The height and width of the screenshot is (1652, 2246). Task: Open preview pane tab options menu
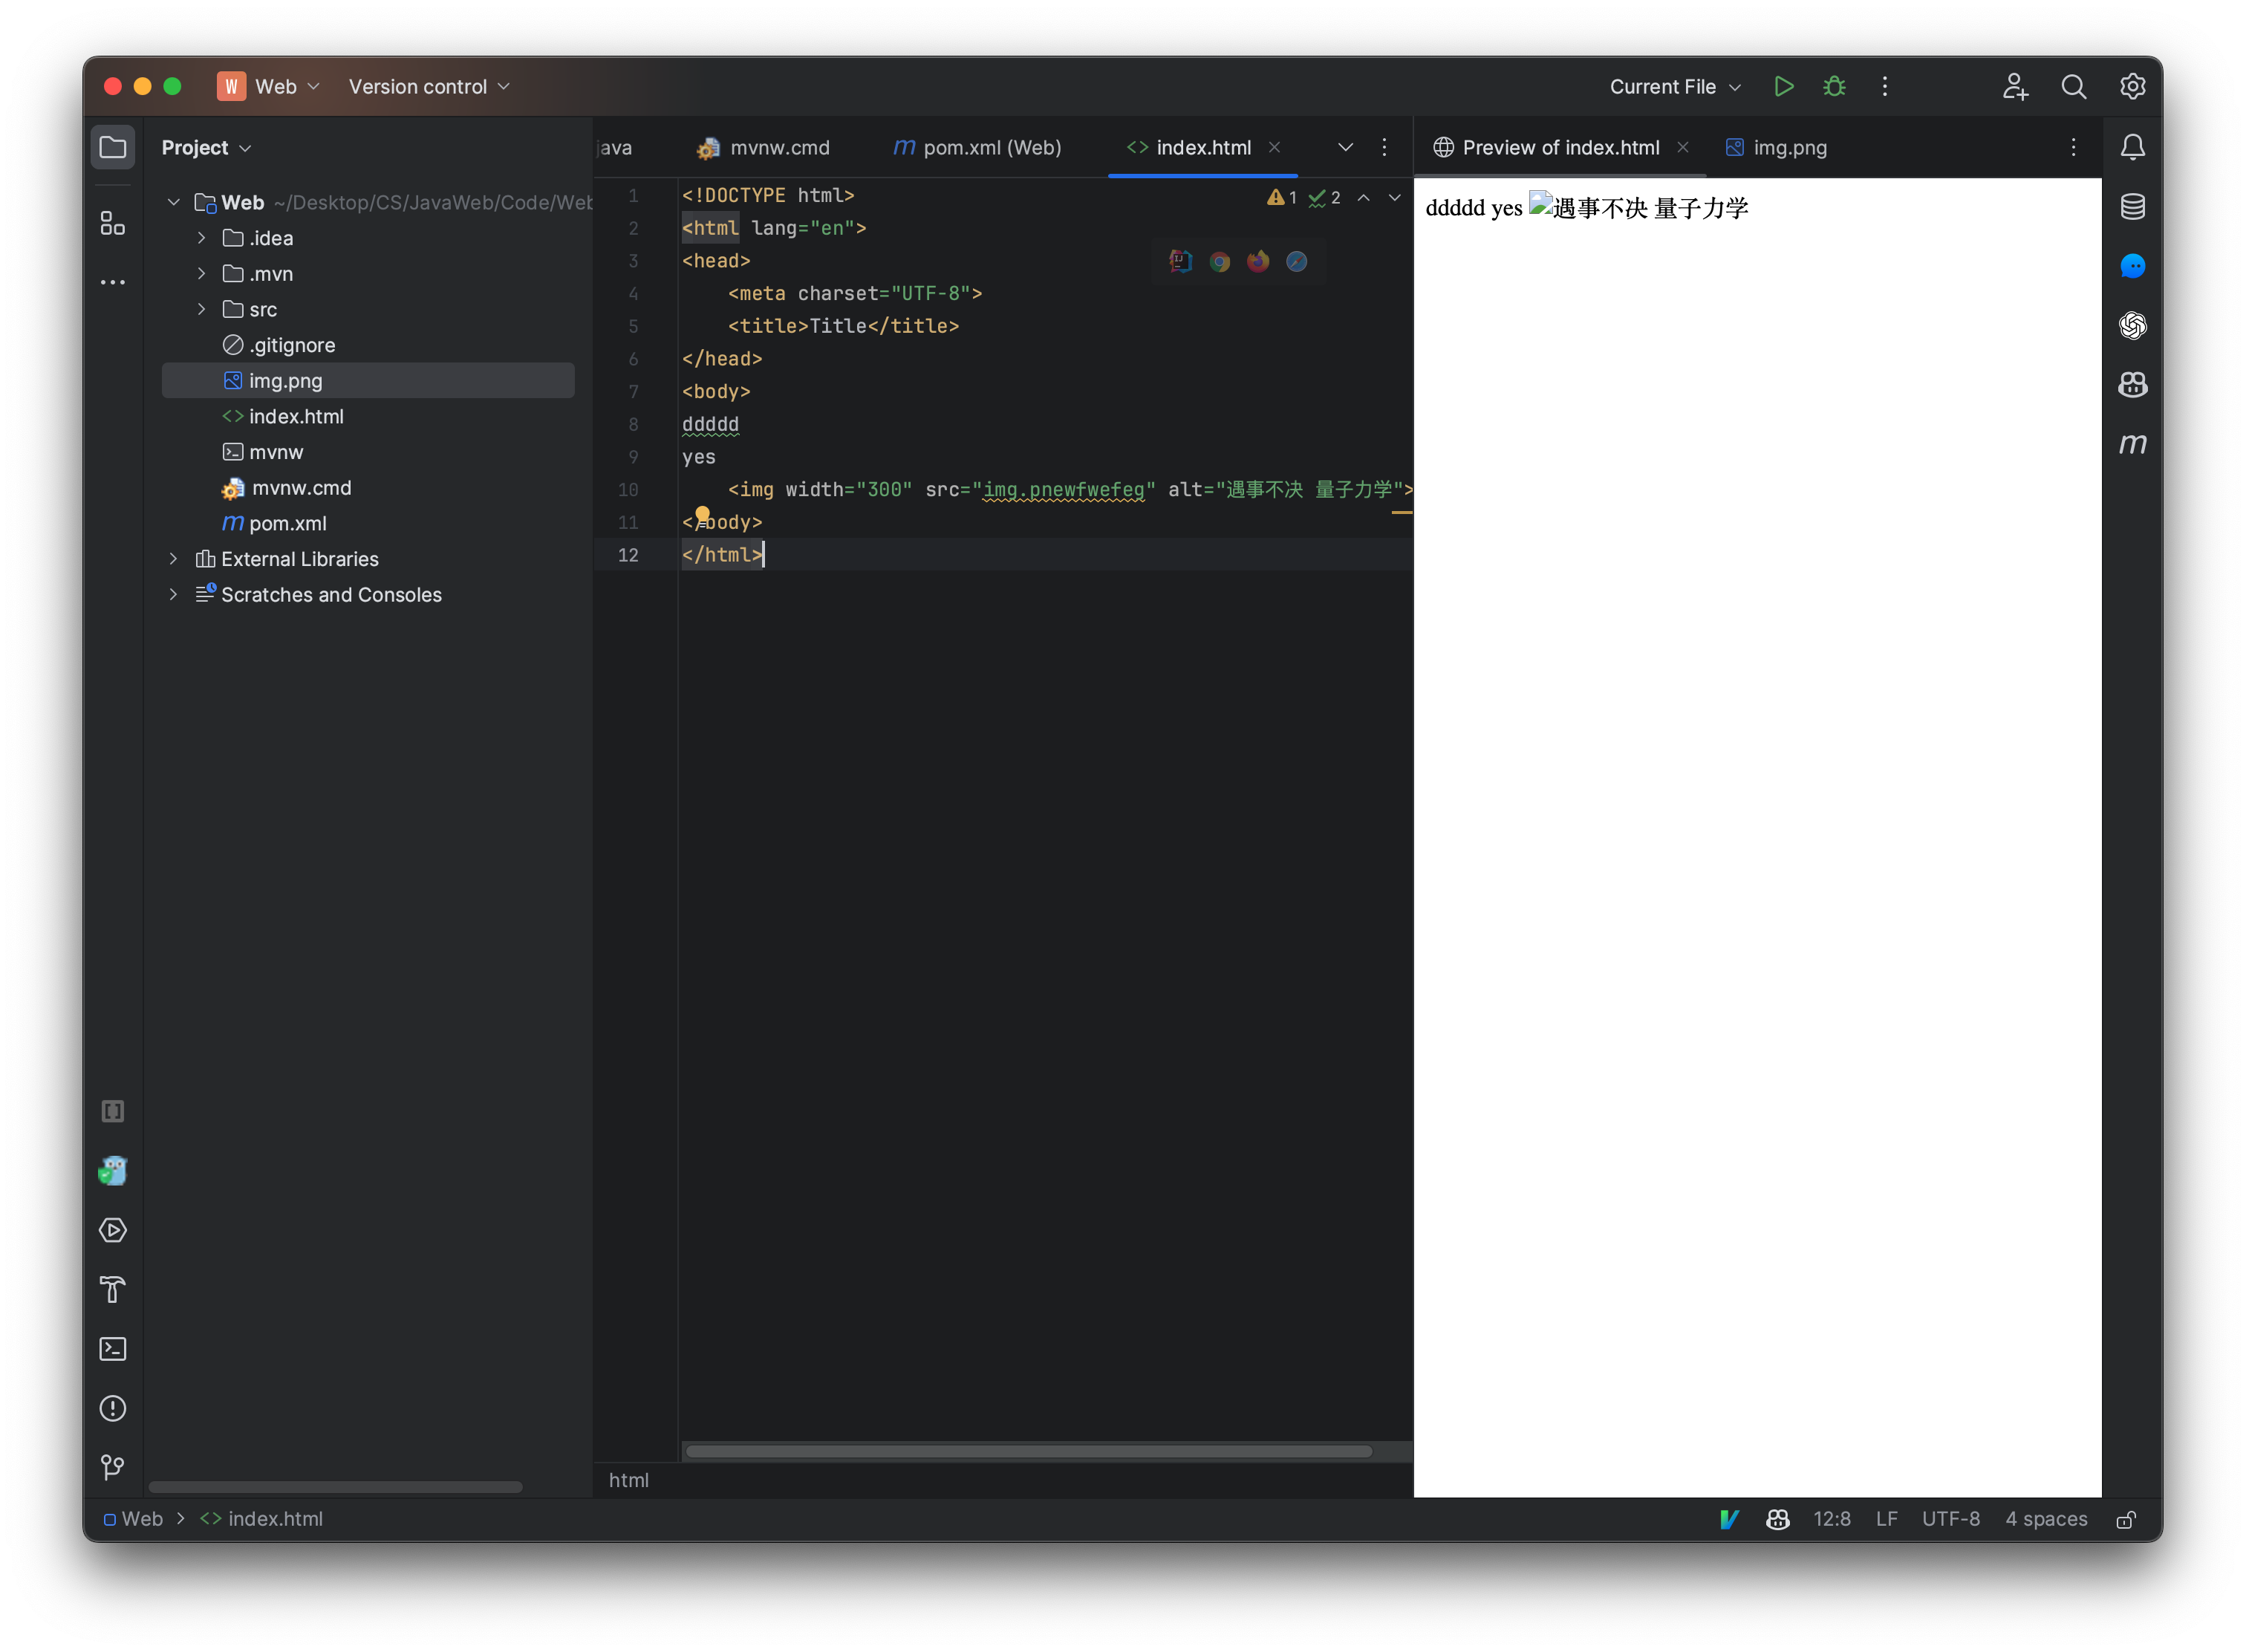tap(2073, 148)
